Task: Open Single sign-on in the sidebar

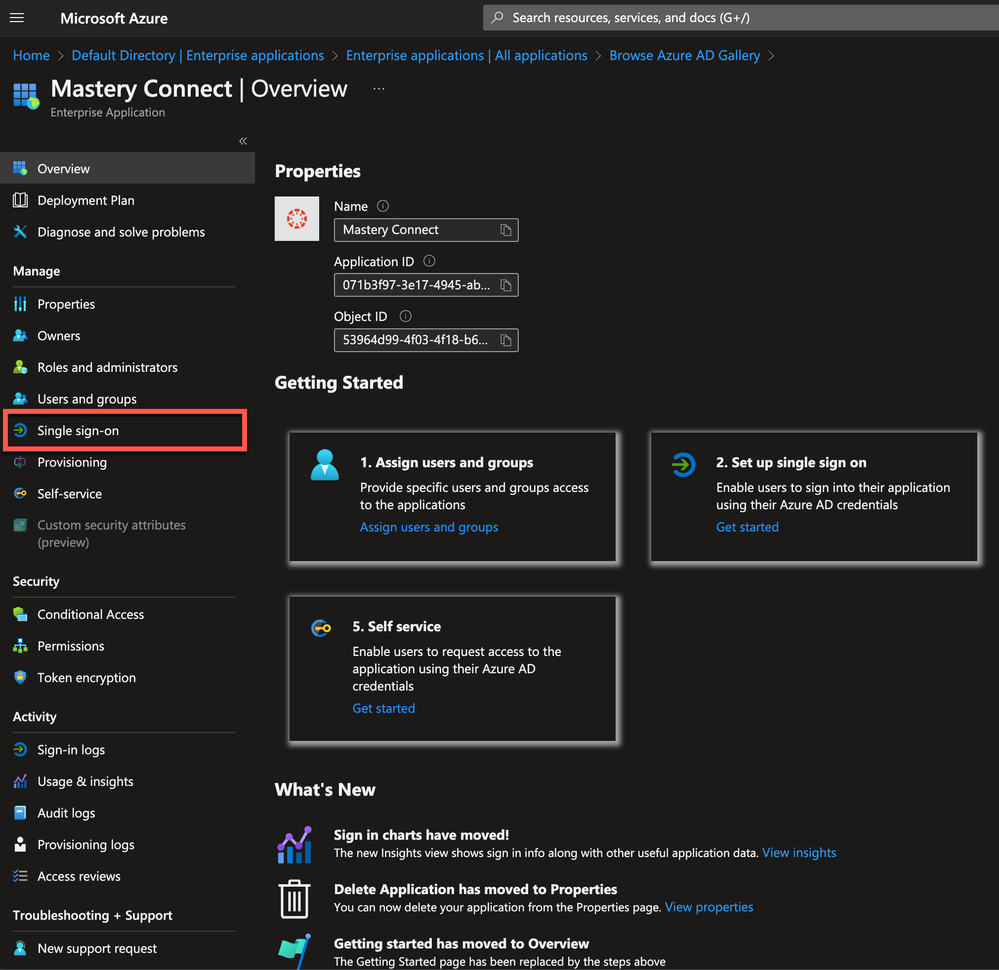Action: pyautogui.click(x=78, y=431)
